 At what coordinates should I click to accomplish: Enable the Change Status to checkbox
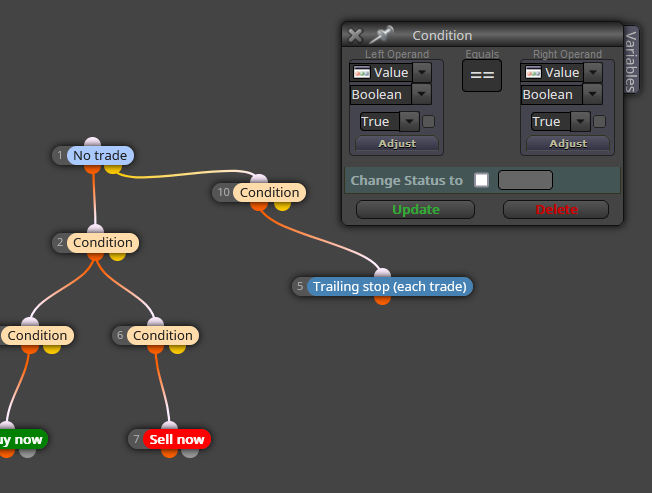coord(482,180)
